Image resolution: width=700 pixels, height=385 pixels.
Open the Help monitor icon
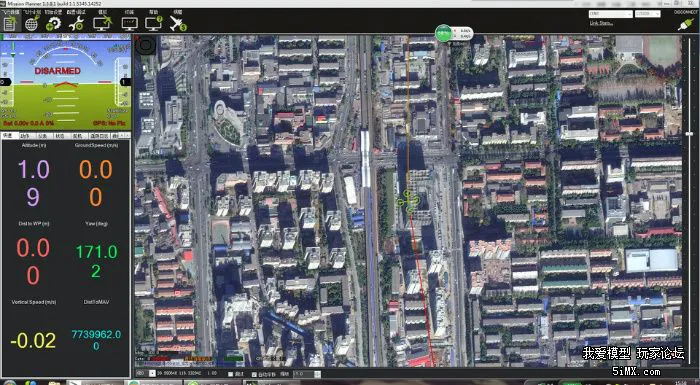154,22
